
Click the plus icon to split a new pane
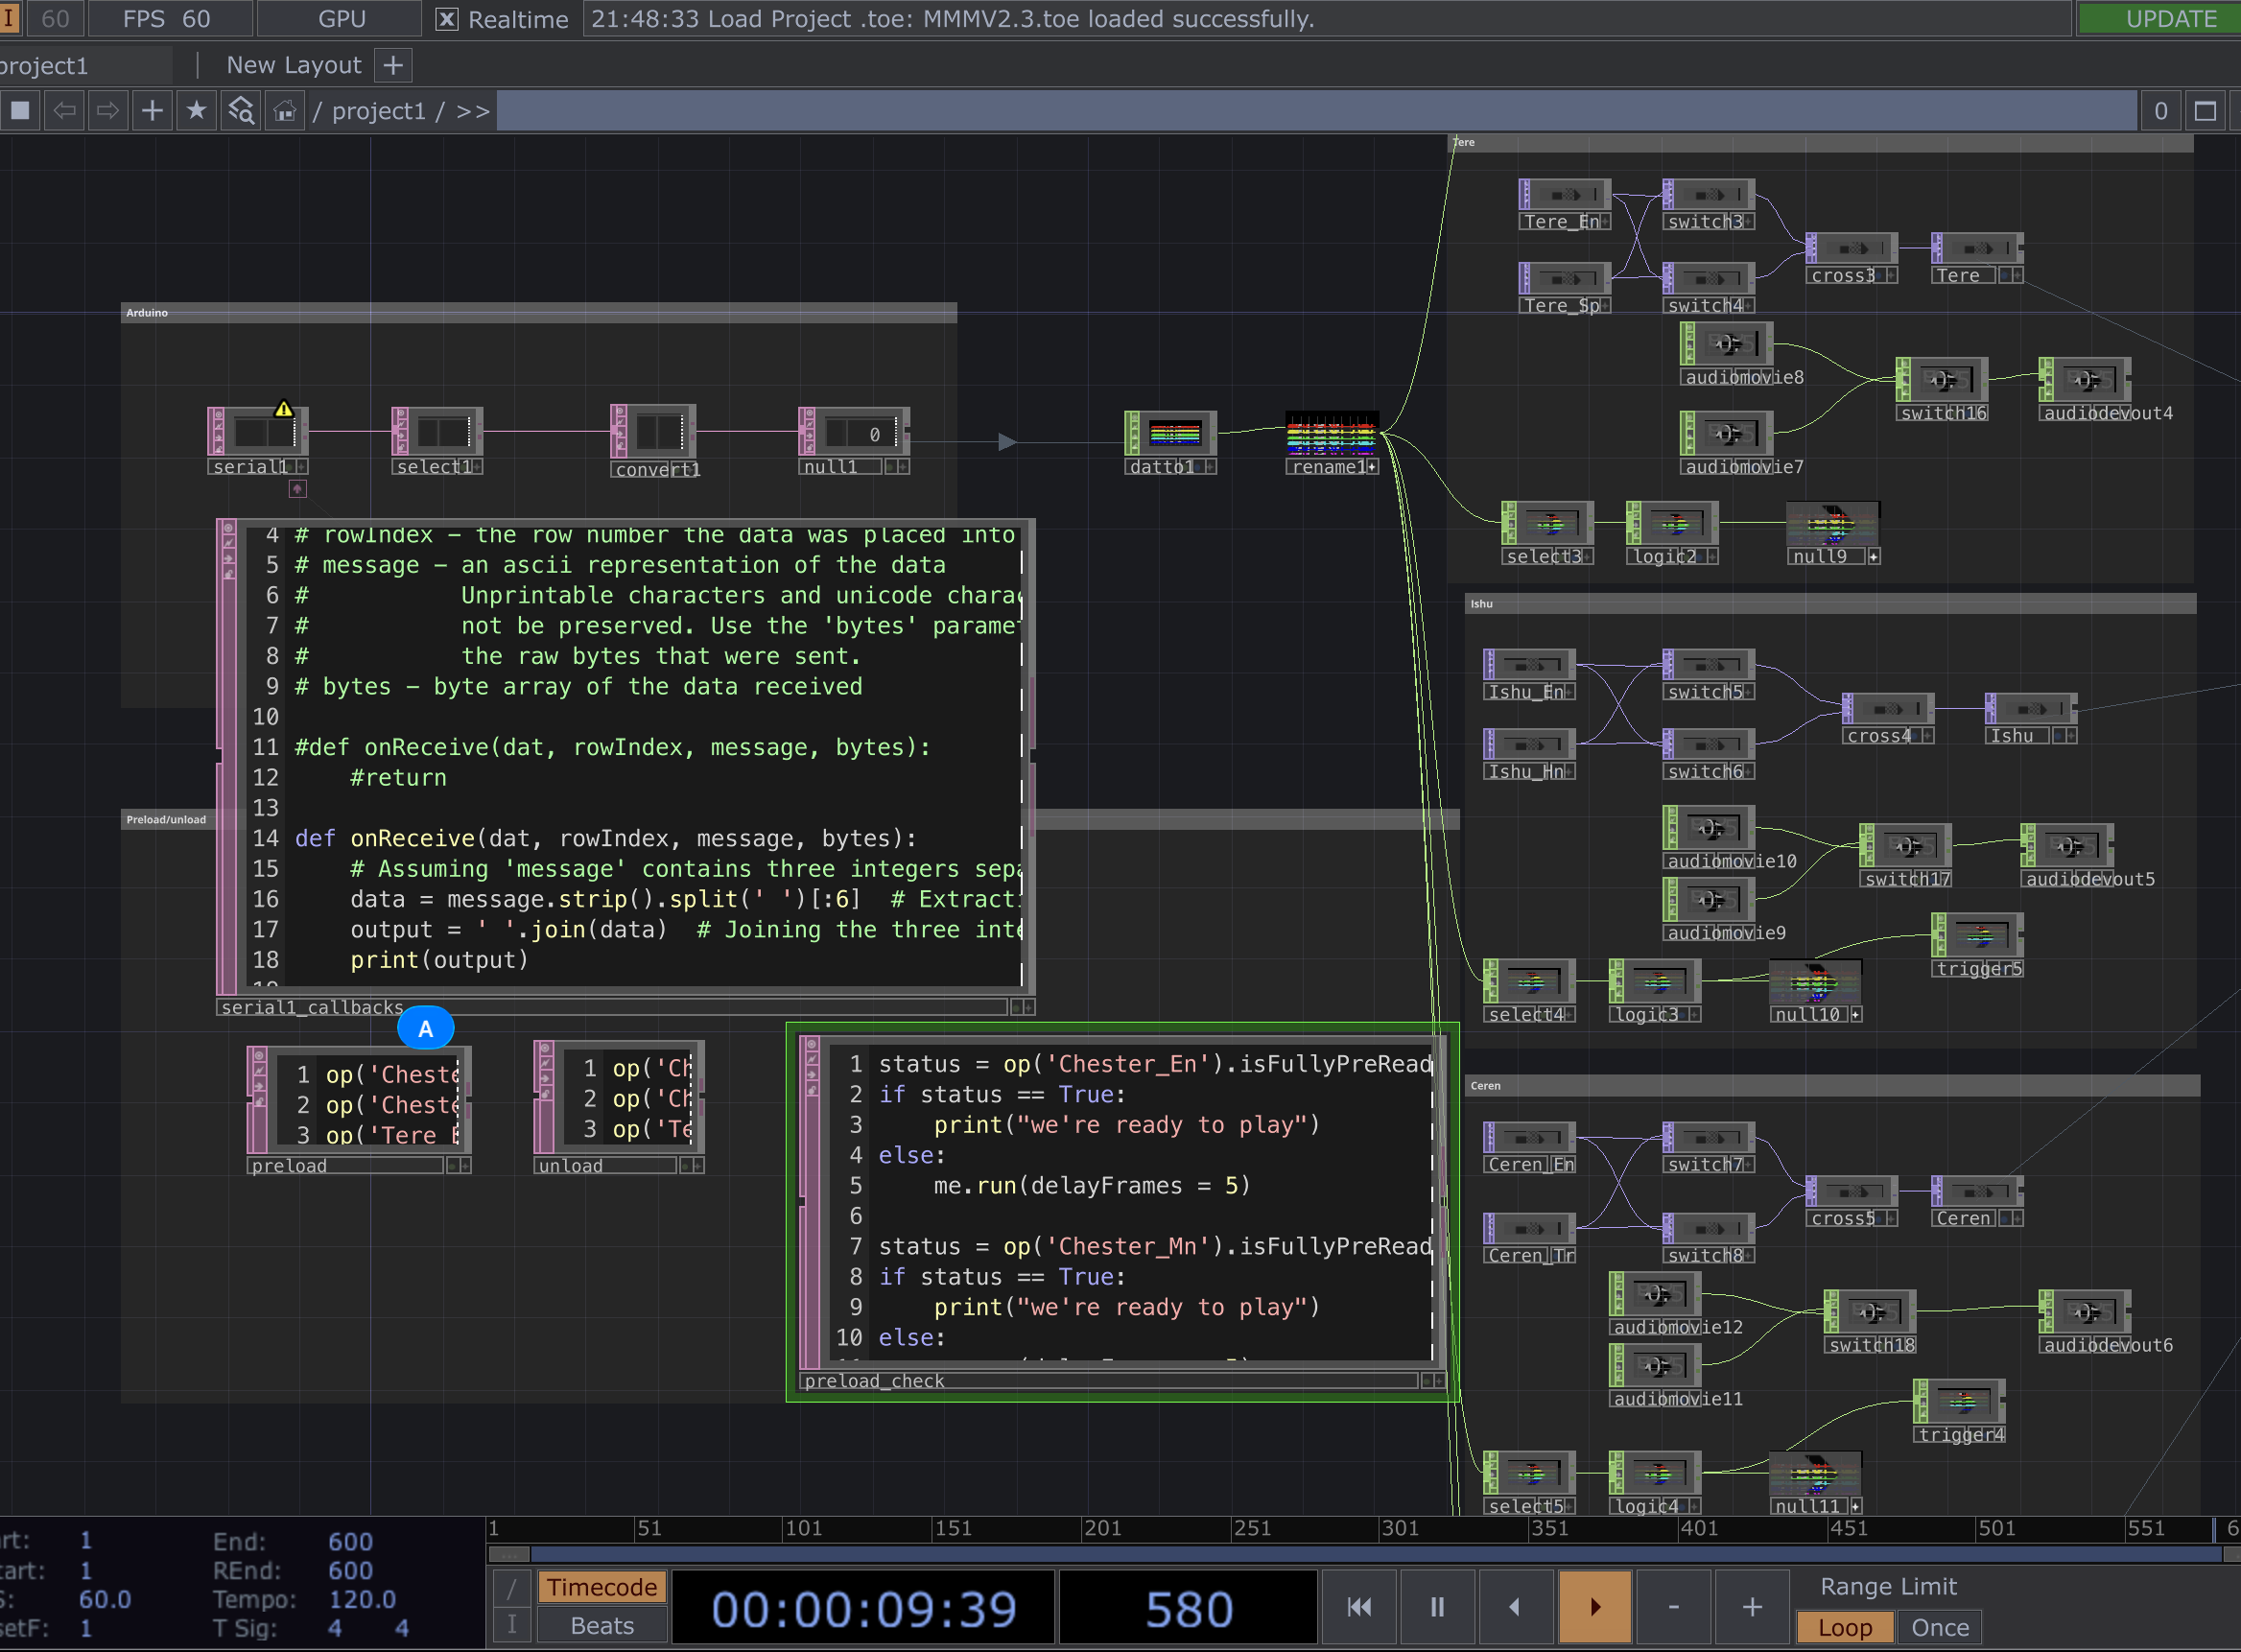coord(152,110)
